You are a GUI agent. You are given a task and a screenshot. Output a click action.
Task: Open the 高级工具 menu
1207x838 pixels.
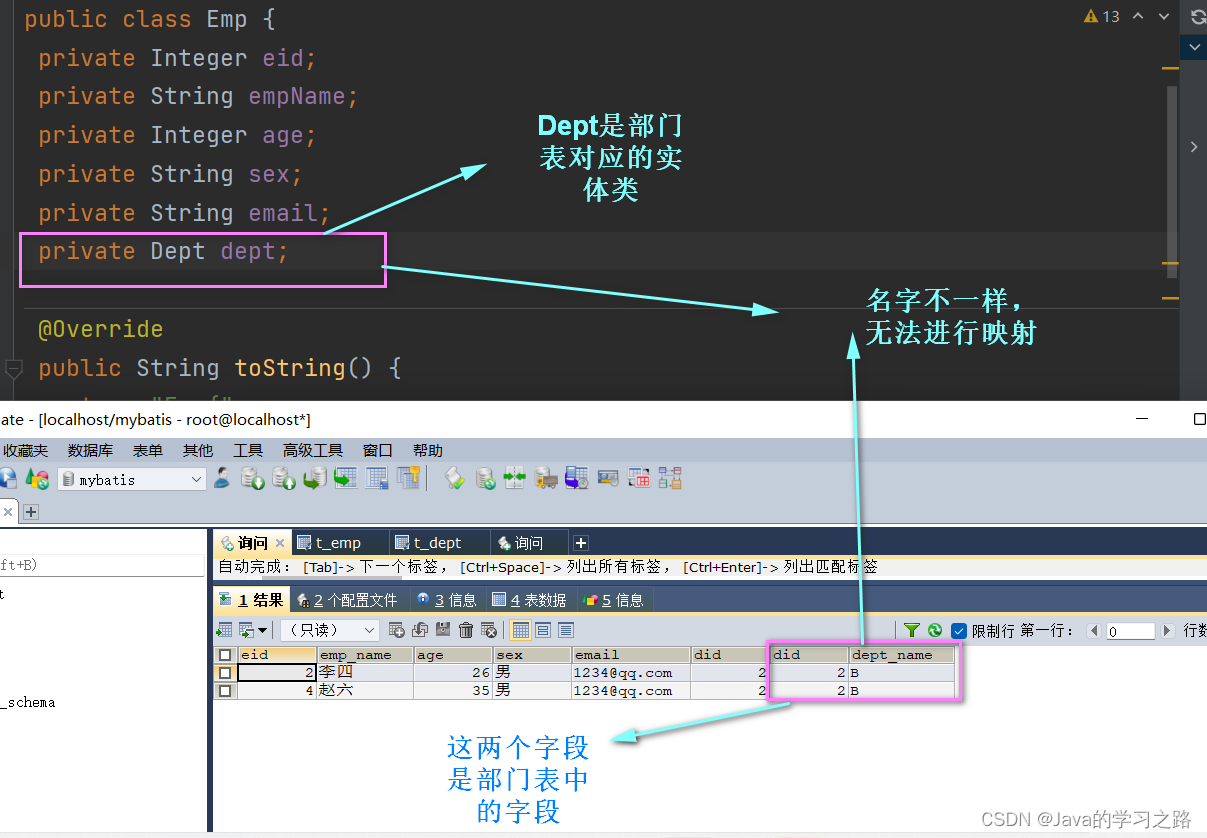pos(312,450)
